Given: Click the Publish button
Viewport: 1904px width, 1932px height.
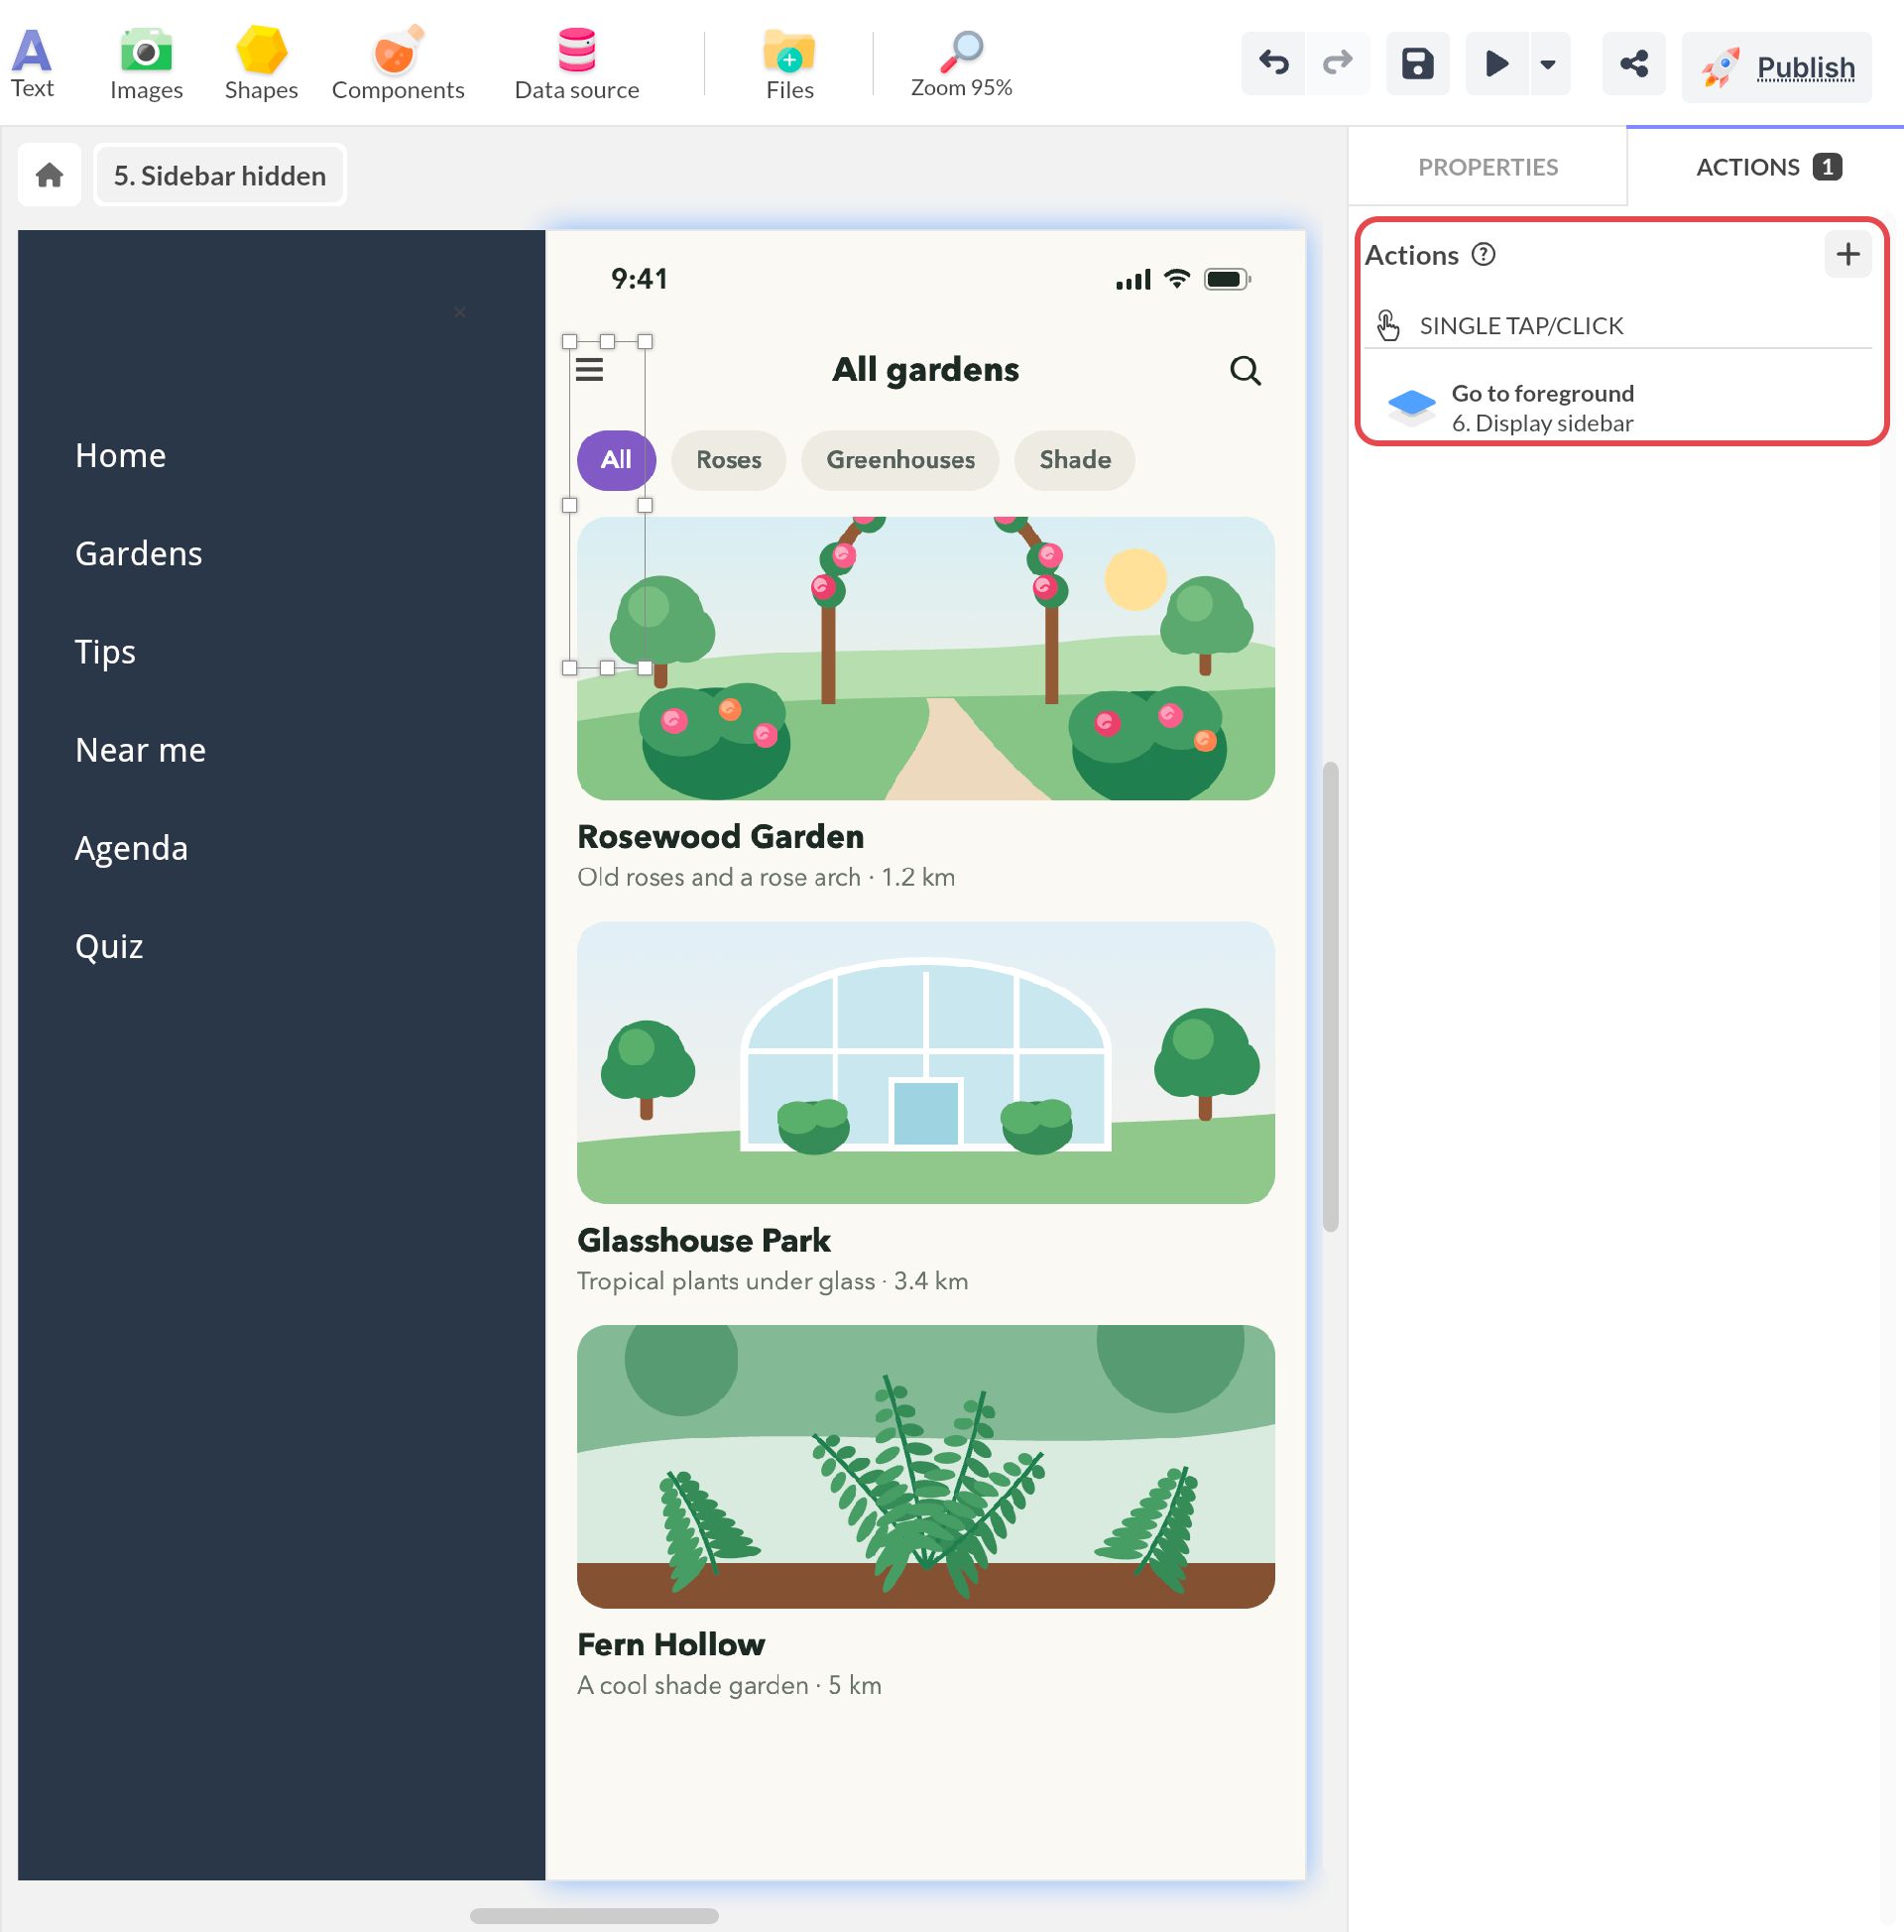Looking at the screenshot, I should [x=1776, y=67].
